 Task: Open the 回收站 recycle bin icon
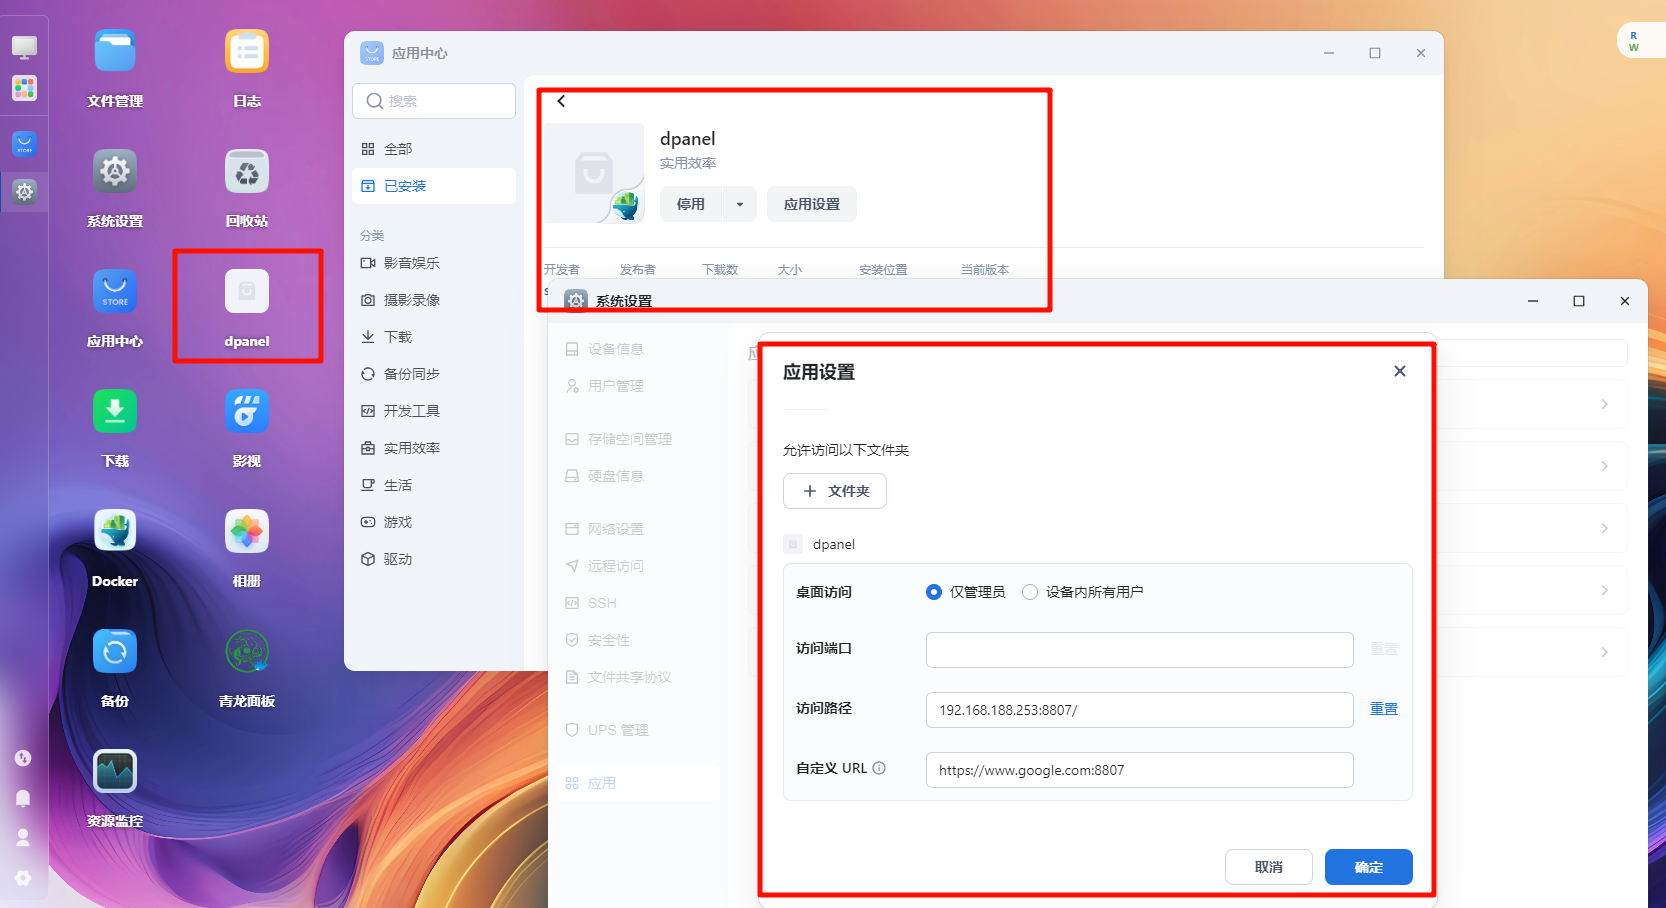(247, 172)
